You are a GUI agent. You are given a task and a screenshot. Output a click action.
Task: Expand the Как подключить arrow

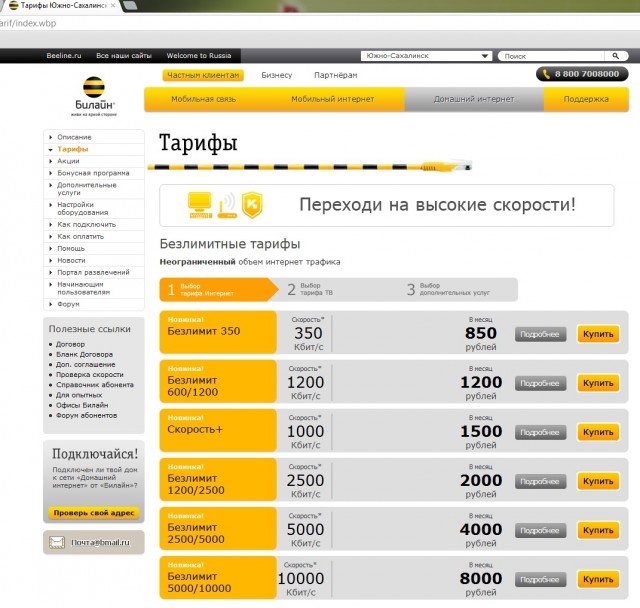50,224
